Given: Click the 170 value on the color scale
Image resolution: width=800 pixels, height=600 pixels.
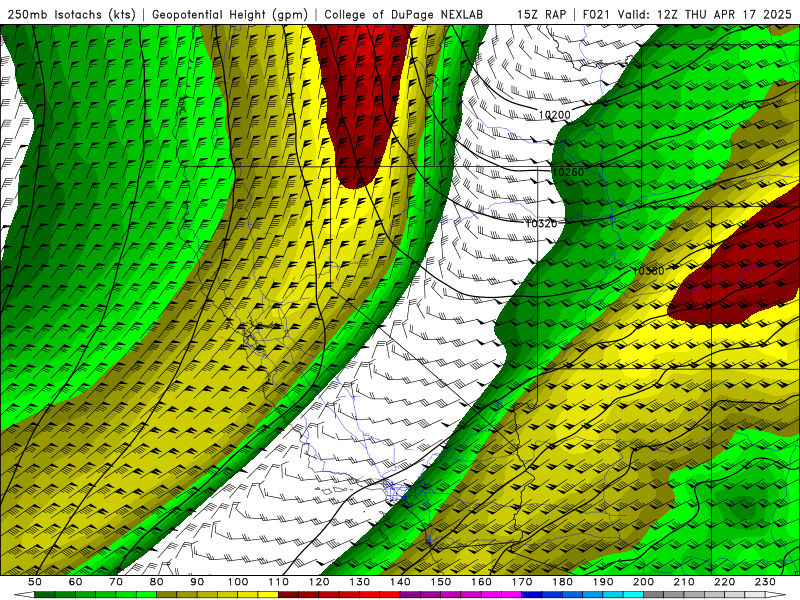Looking at the screenshot, I should click(522, 582).
